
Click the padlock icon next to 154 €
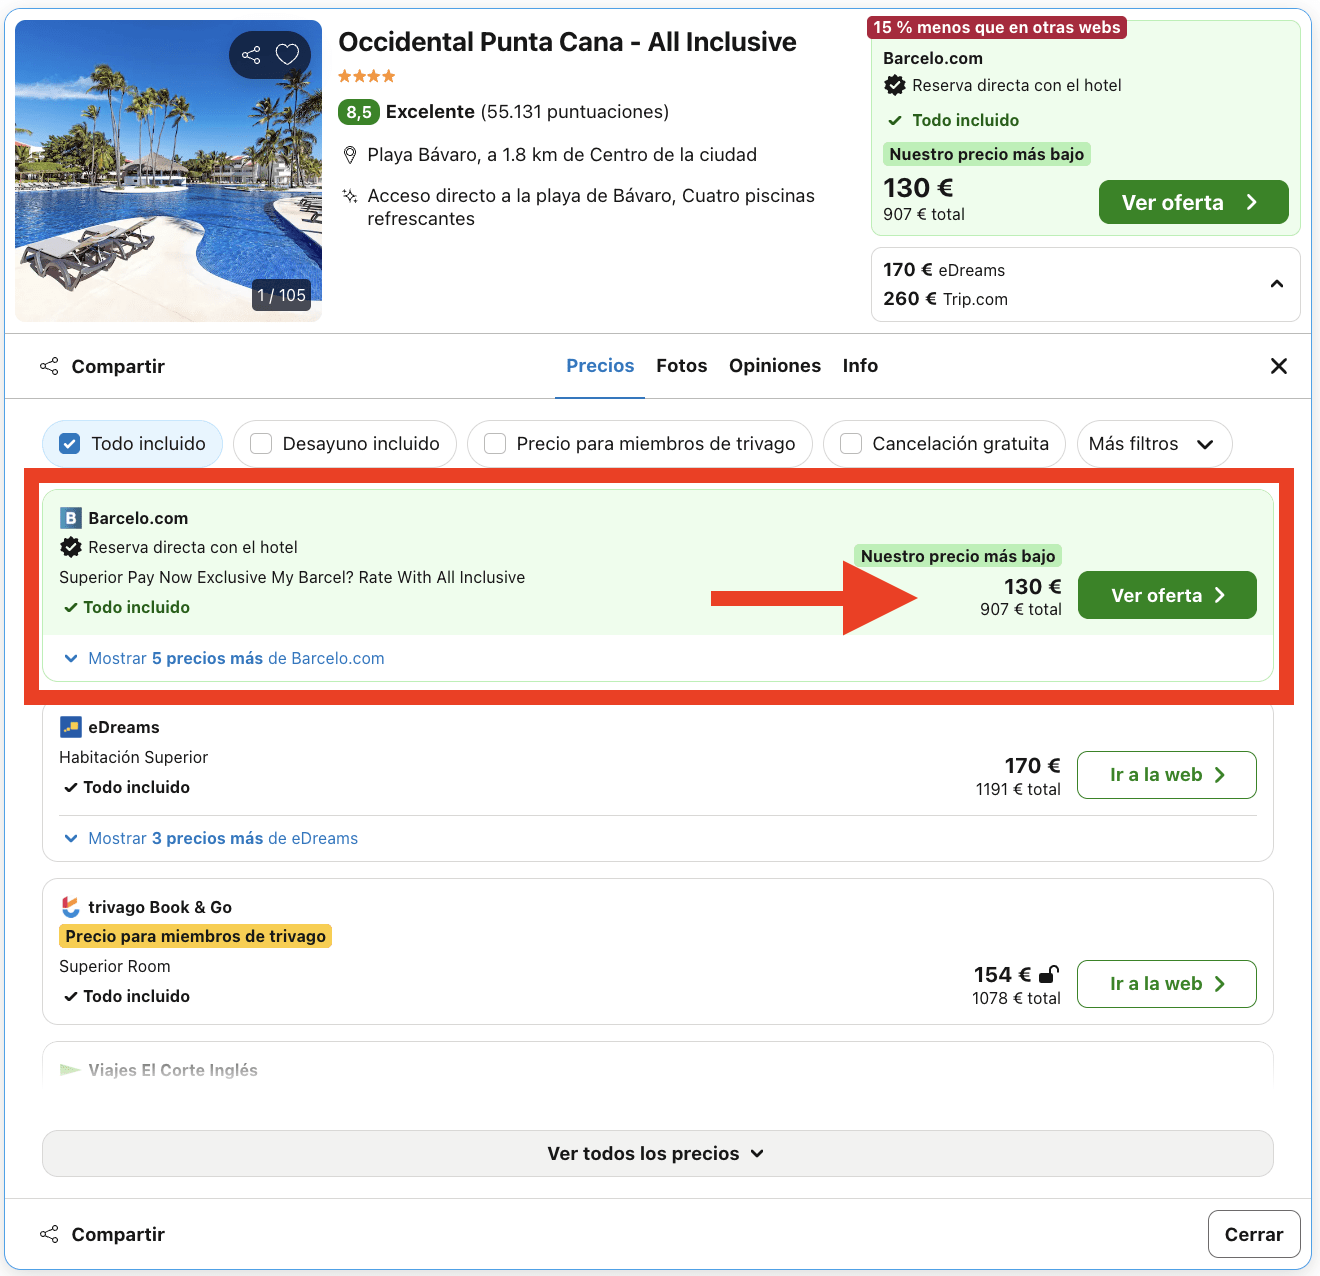[x=1049, y=973]
